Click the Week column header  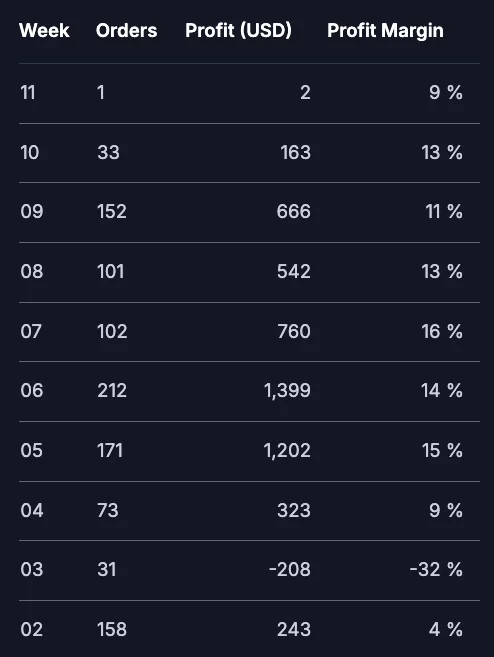coord(44,31)
